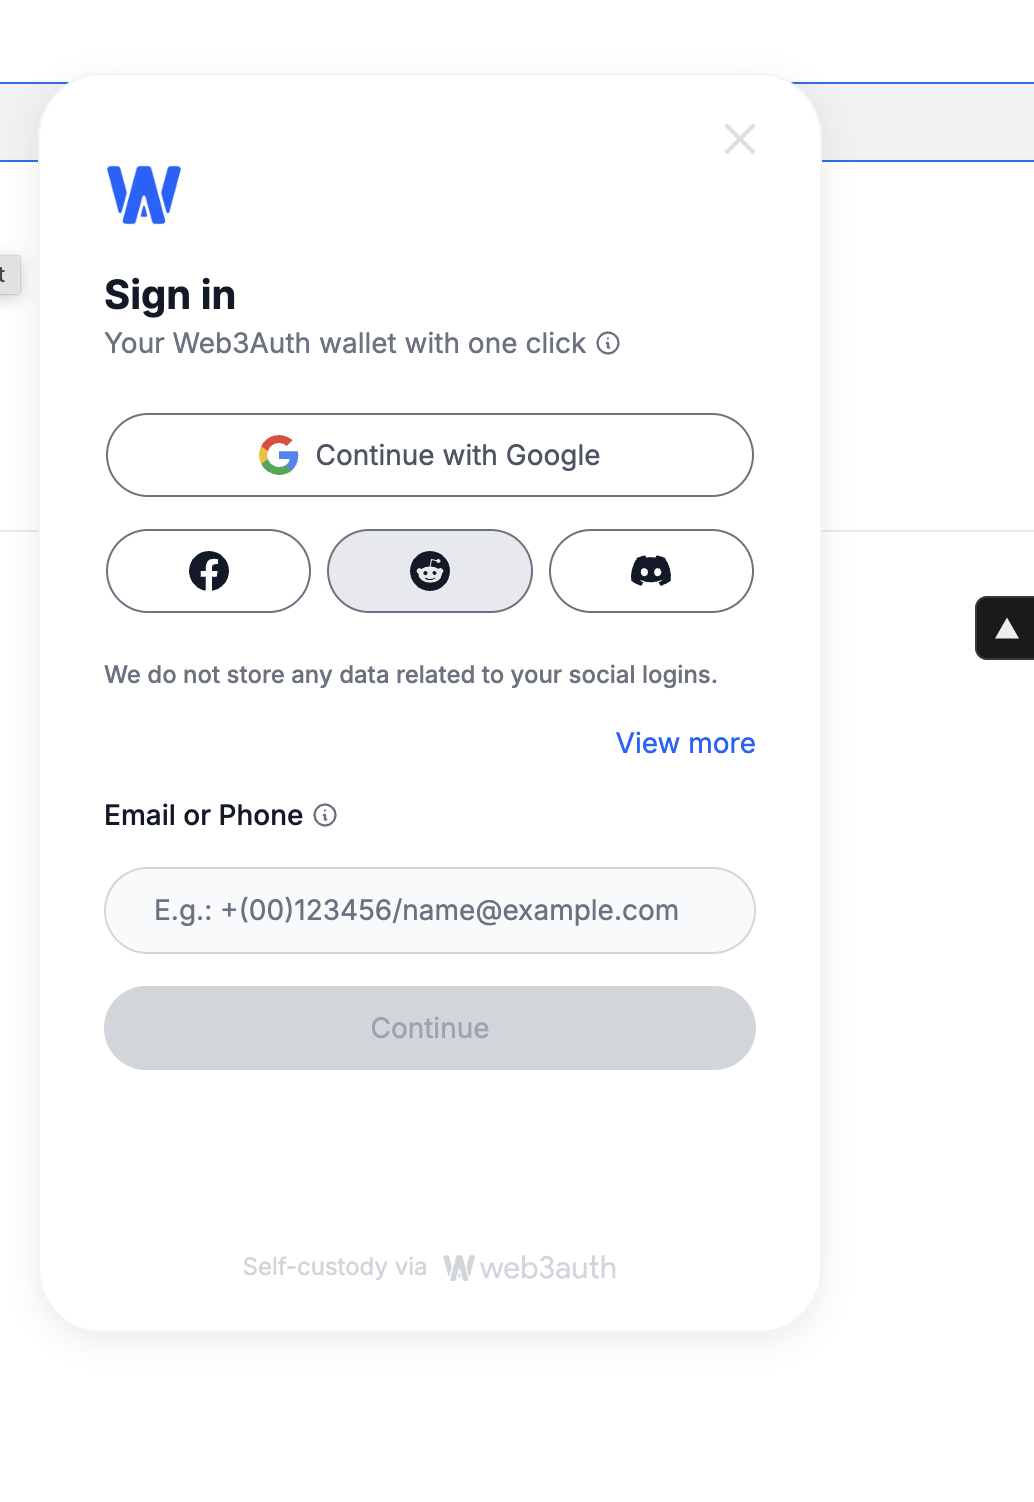Click the greyed-out Continue button

click(x=430, y=1028)
